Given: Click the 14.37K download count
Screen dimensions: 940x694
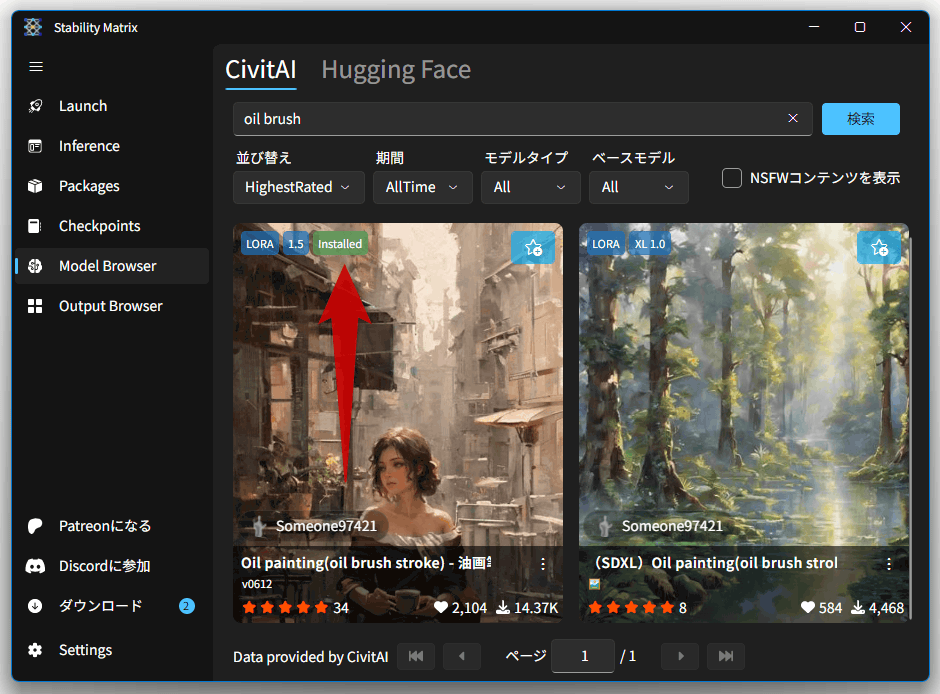Looking at the screenshot, I should pyautogui.click(x=528, y=608).
